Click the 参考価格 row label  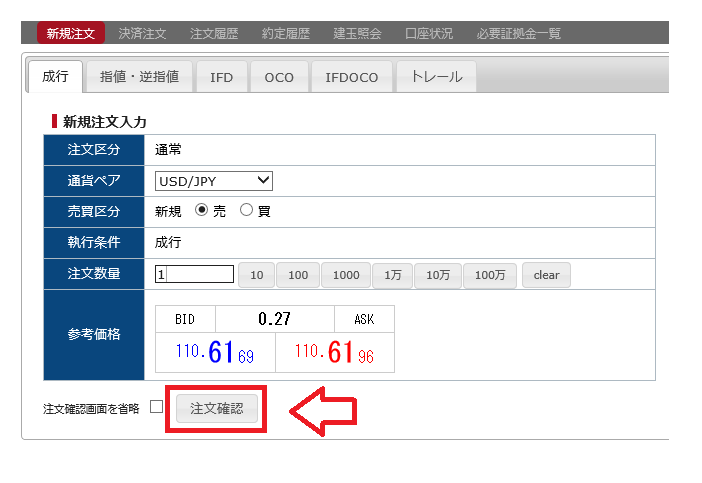click(x=94, y=334)
